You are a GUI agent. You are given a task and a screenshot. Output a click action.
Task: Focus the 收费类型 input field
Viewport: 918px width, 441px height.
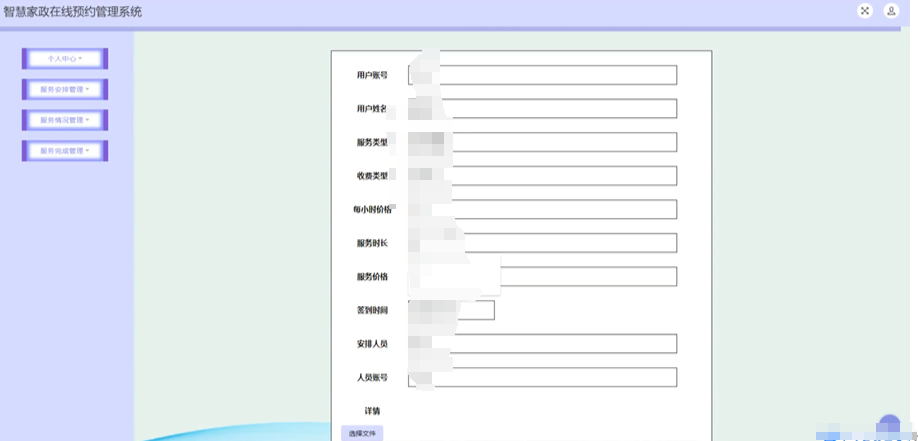[542, 176]
